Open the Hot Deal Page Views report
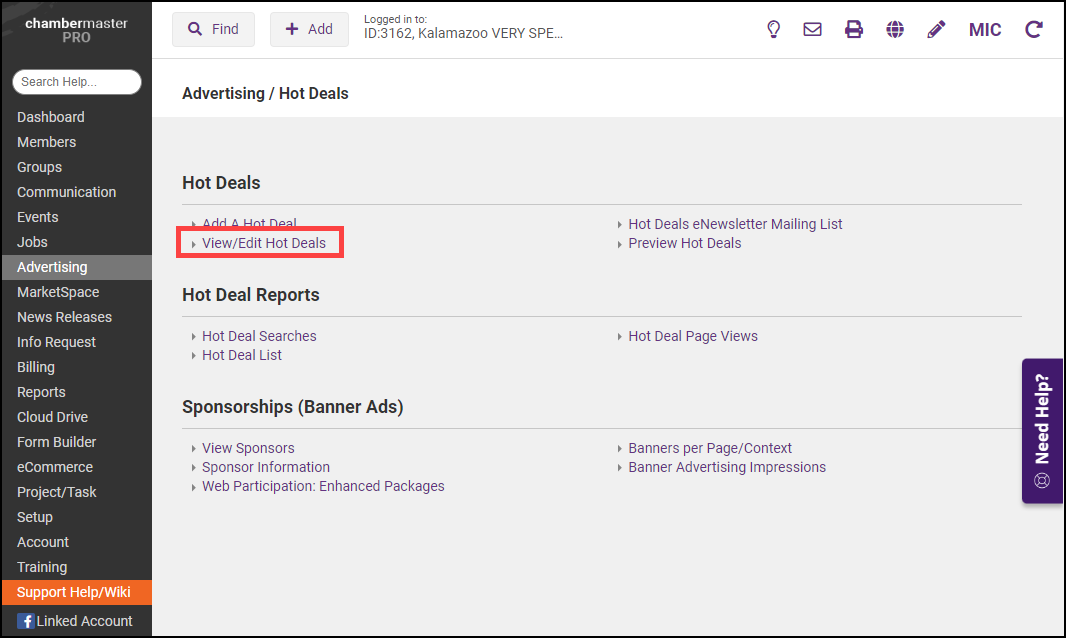 point(692,336)
